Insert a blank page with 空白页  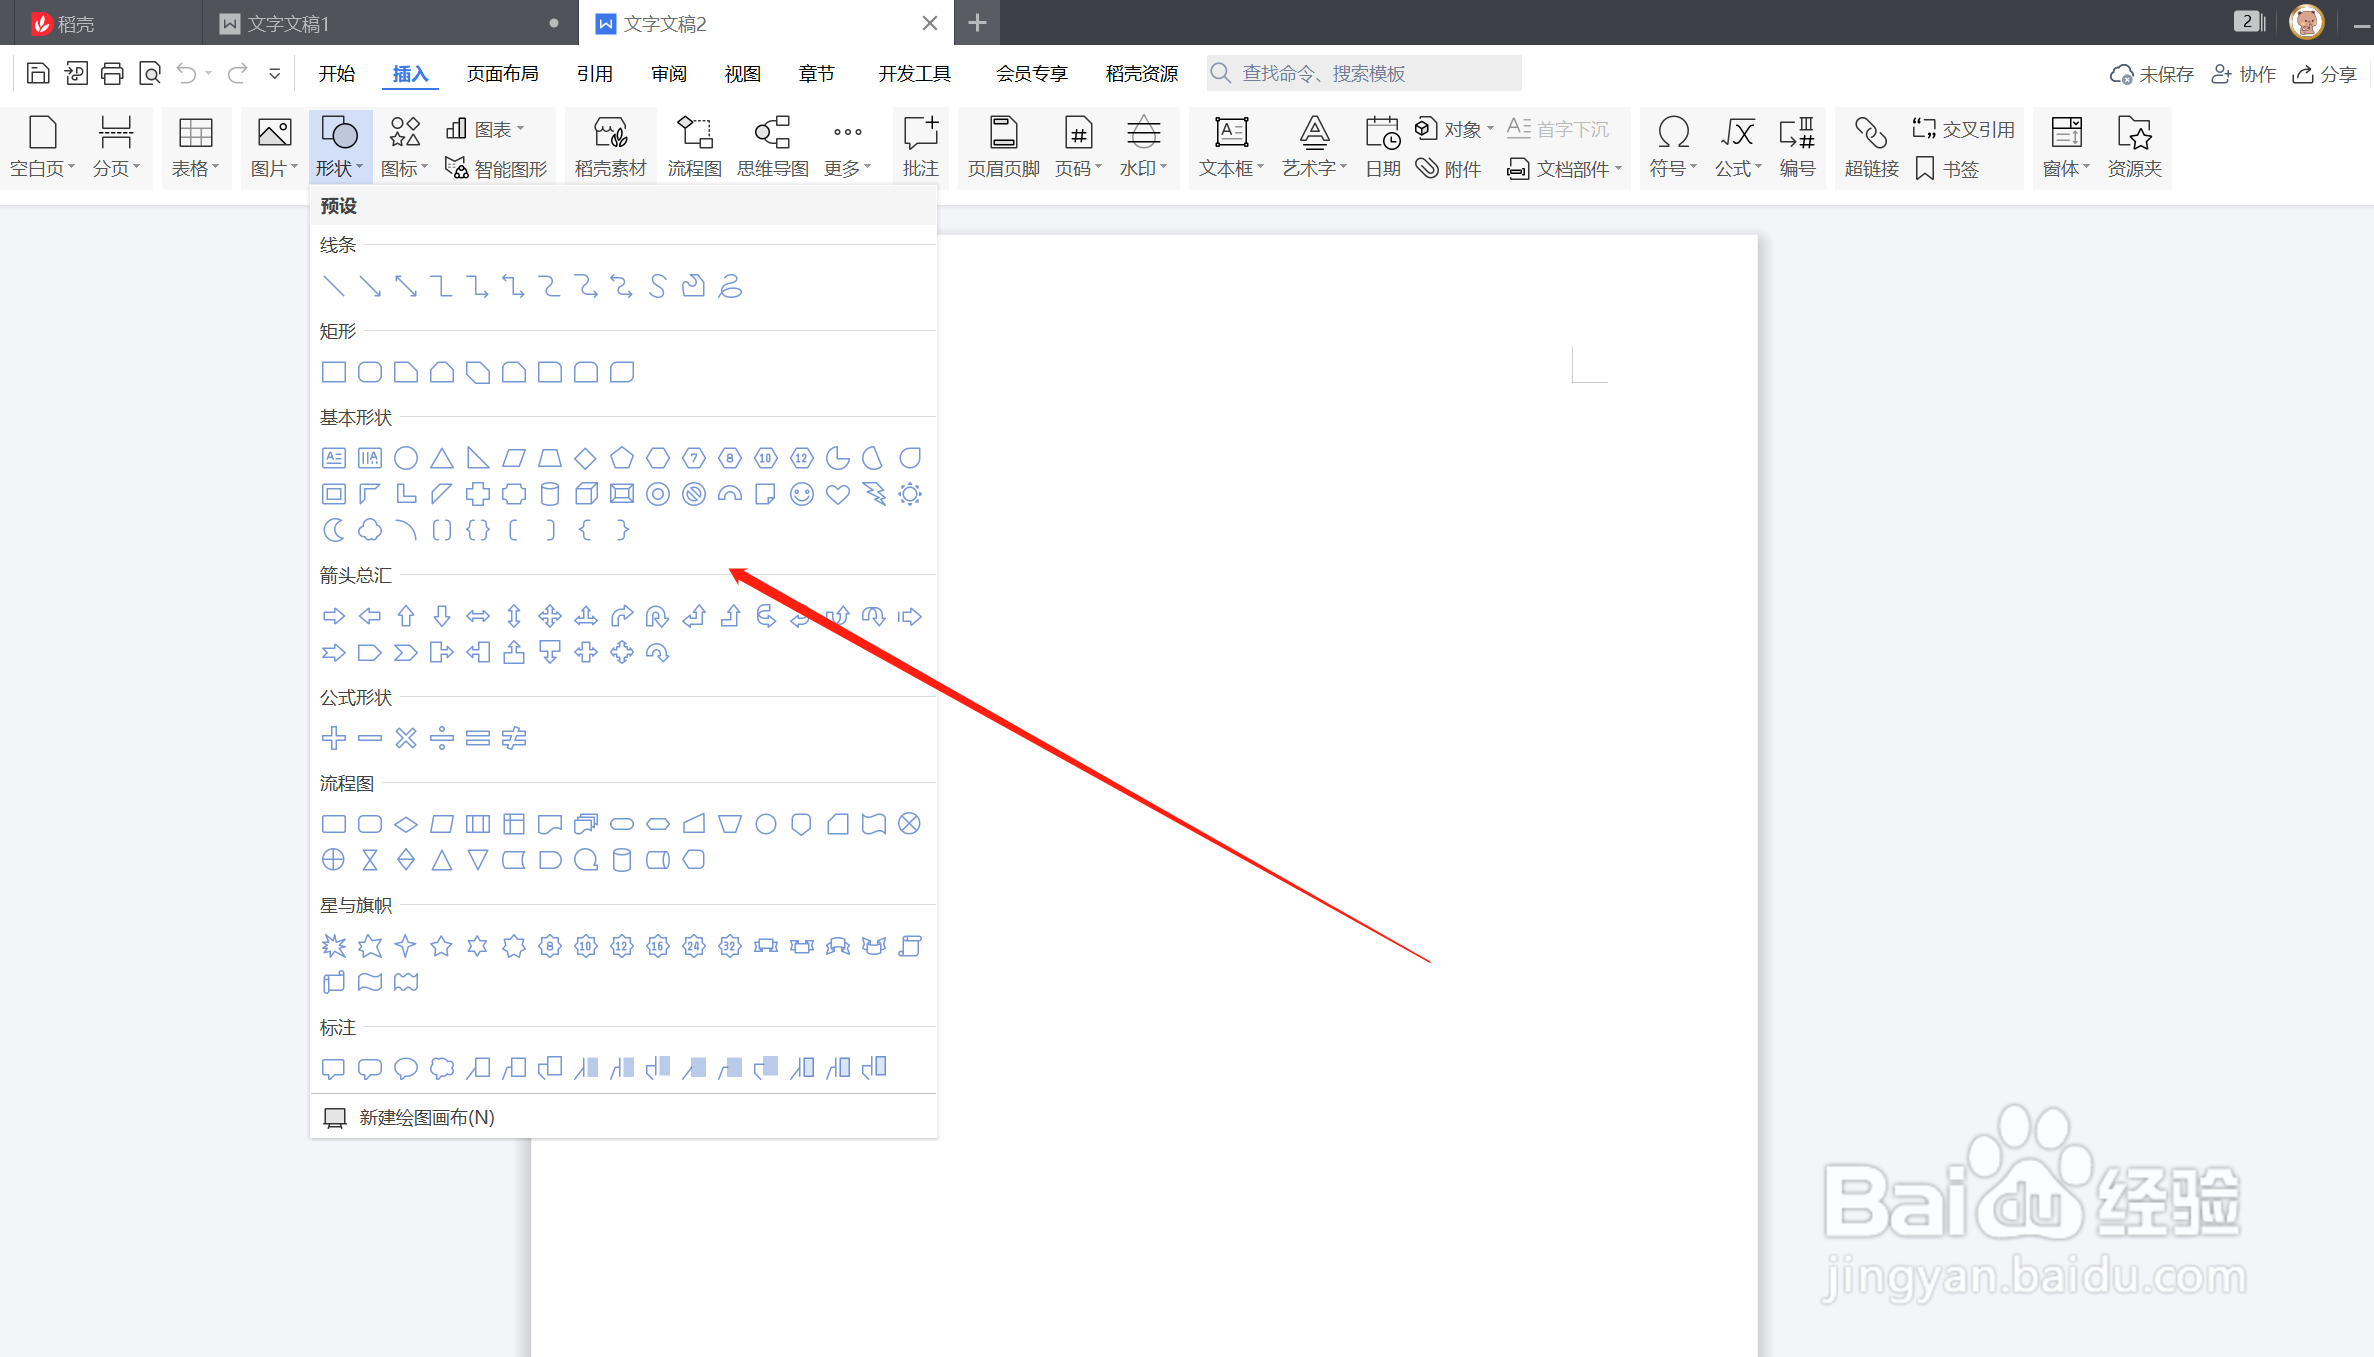click(42, 146)
